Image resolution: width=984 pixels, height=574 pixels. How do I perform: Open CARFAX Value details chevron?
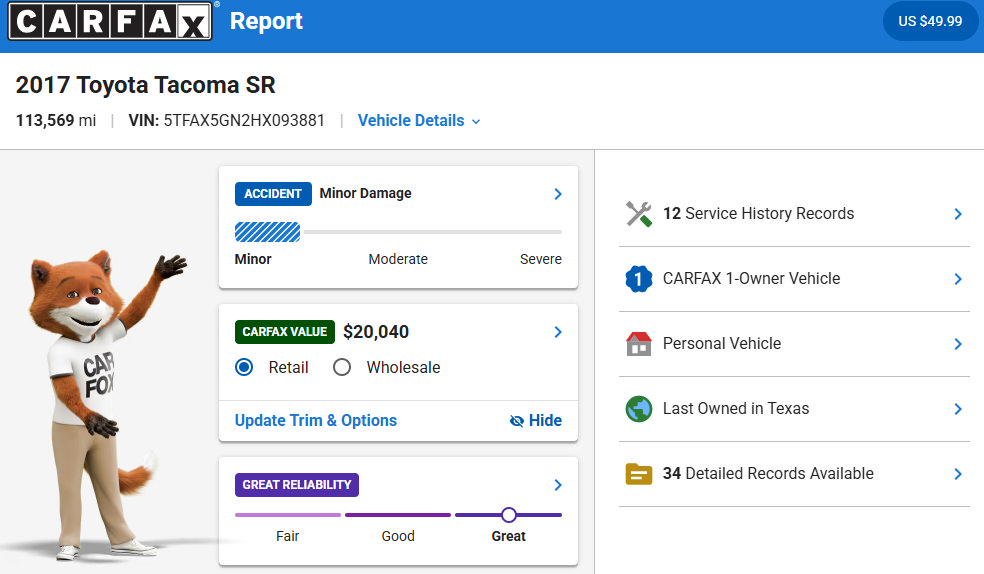pos(558,332)
